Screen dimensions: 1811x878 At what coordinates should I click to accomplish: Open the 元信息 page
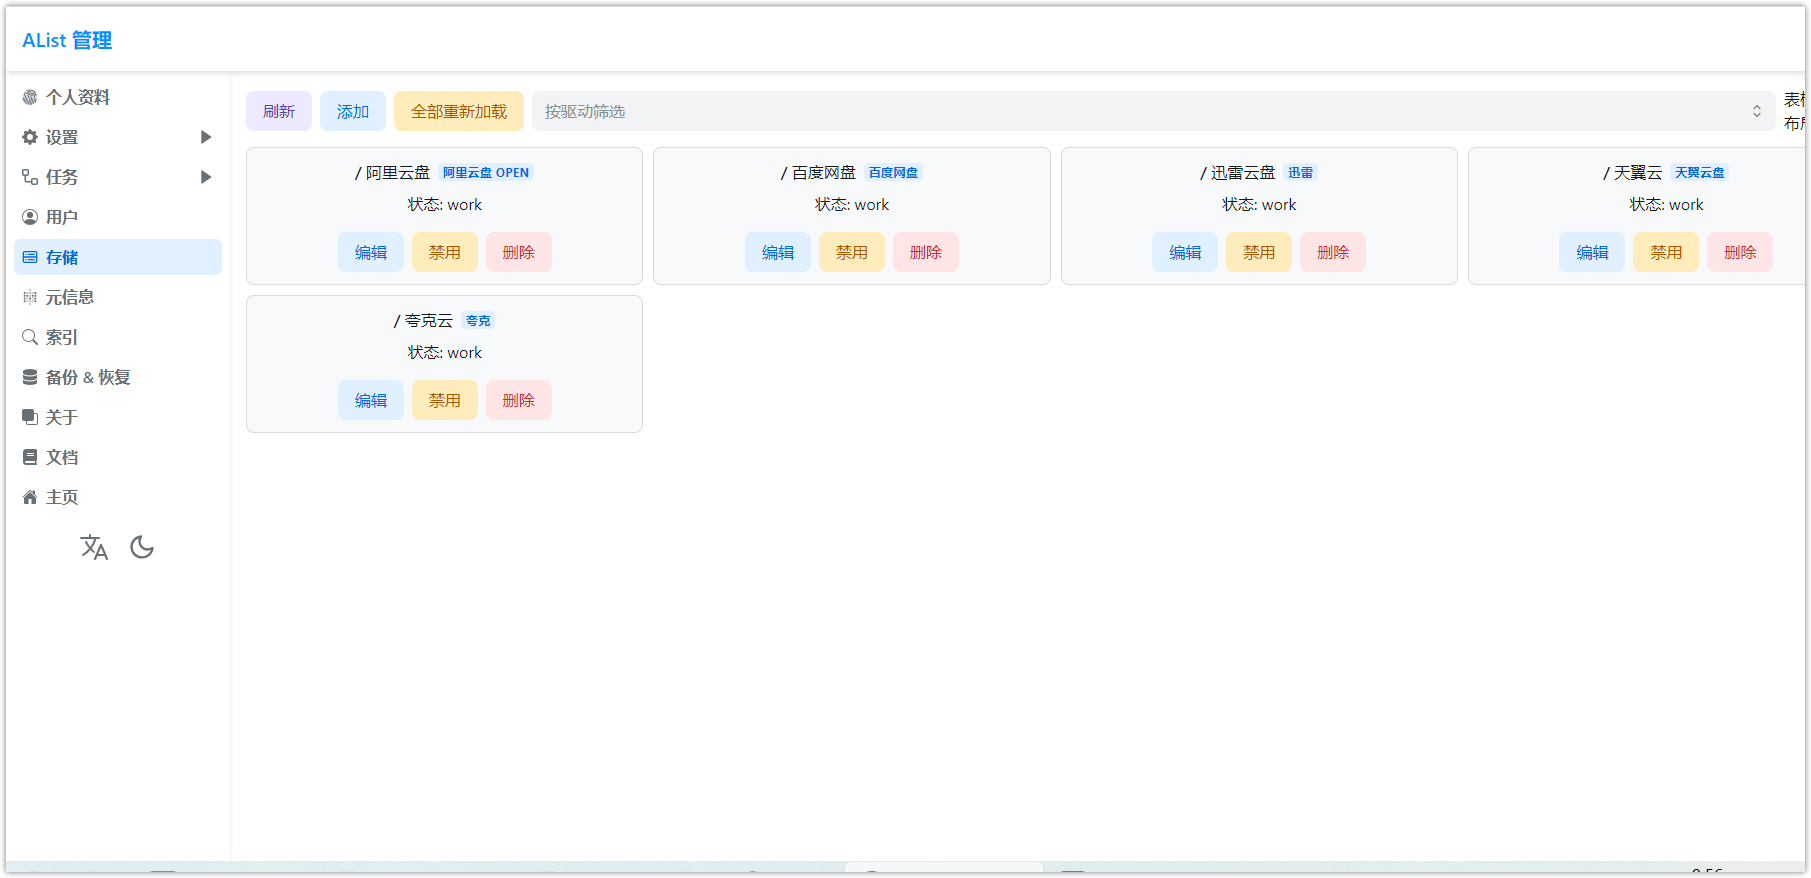[118, 297]
